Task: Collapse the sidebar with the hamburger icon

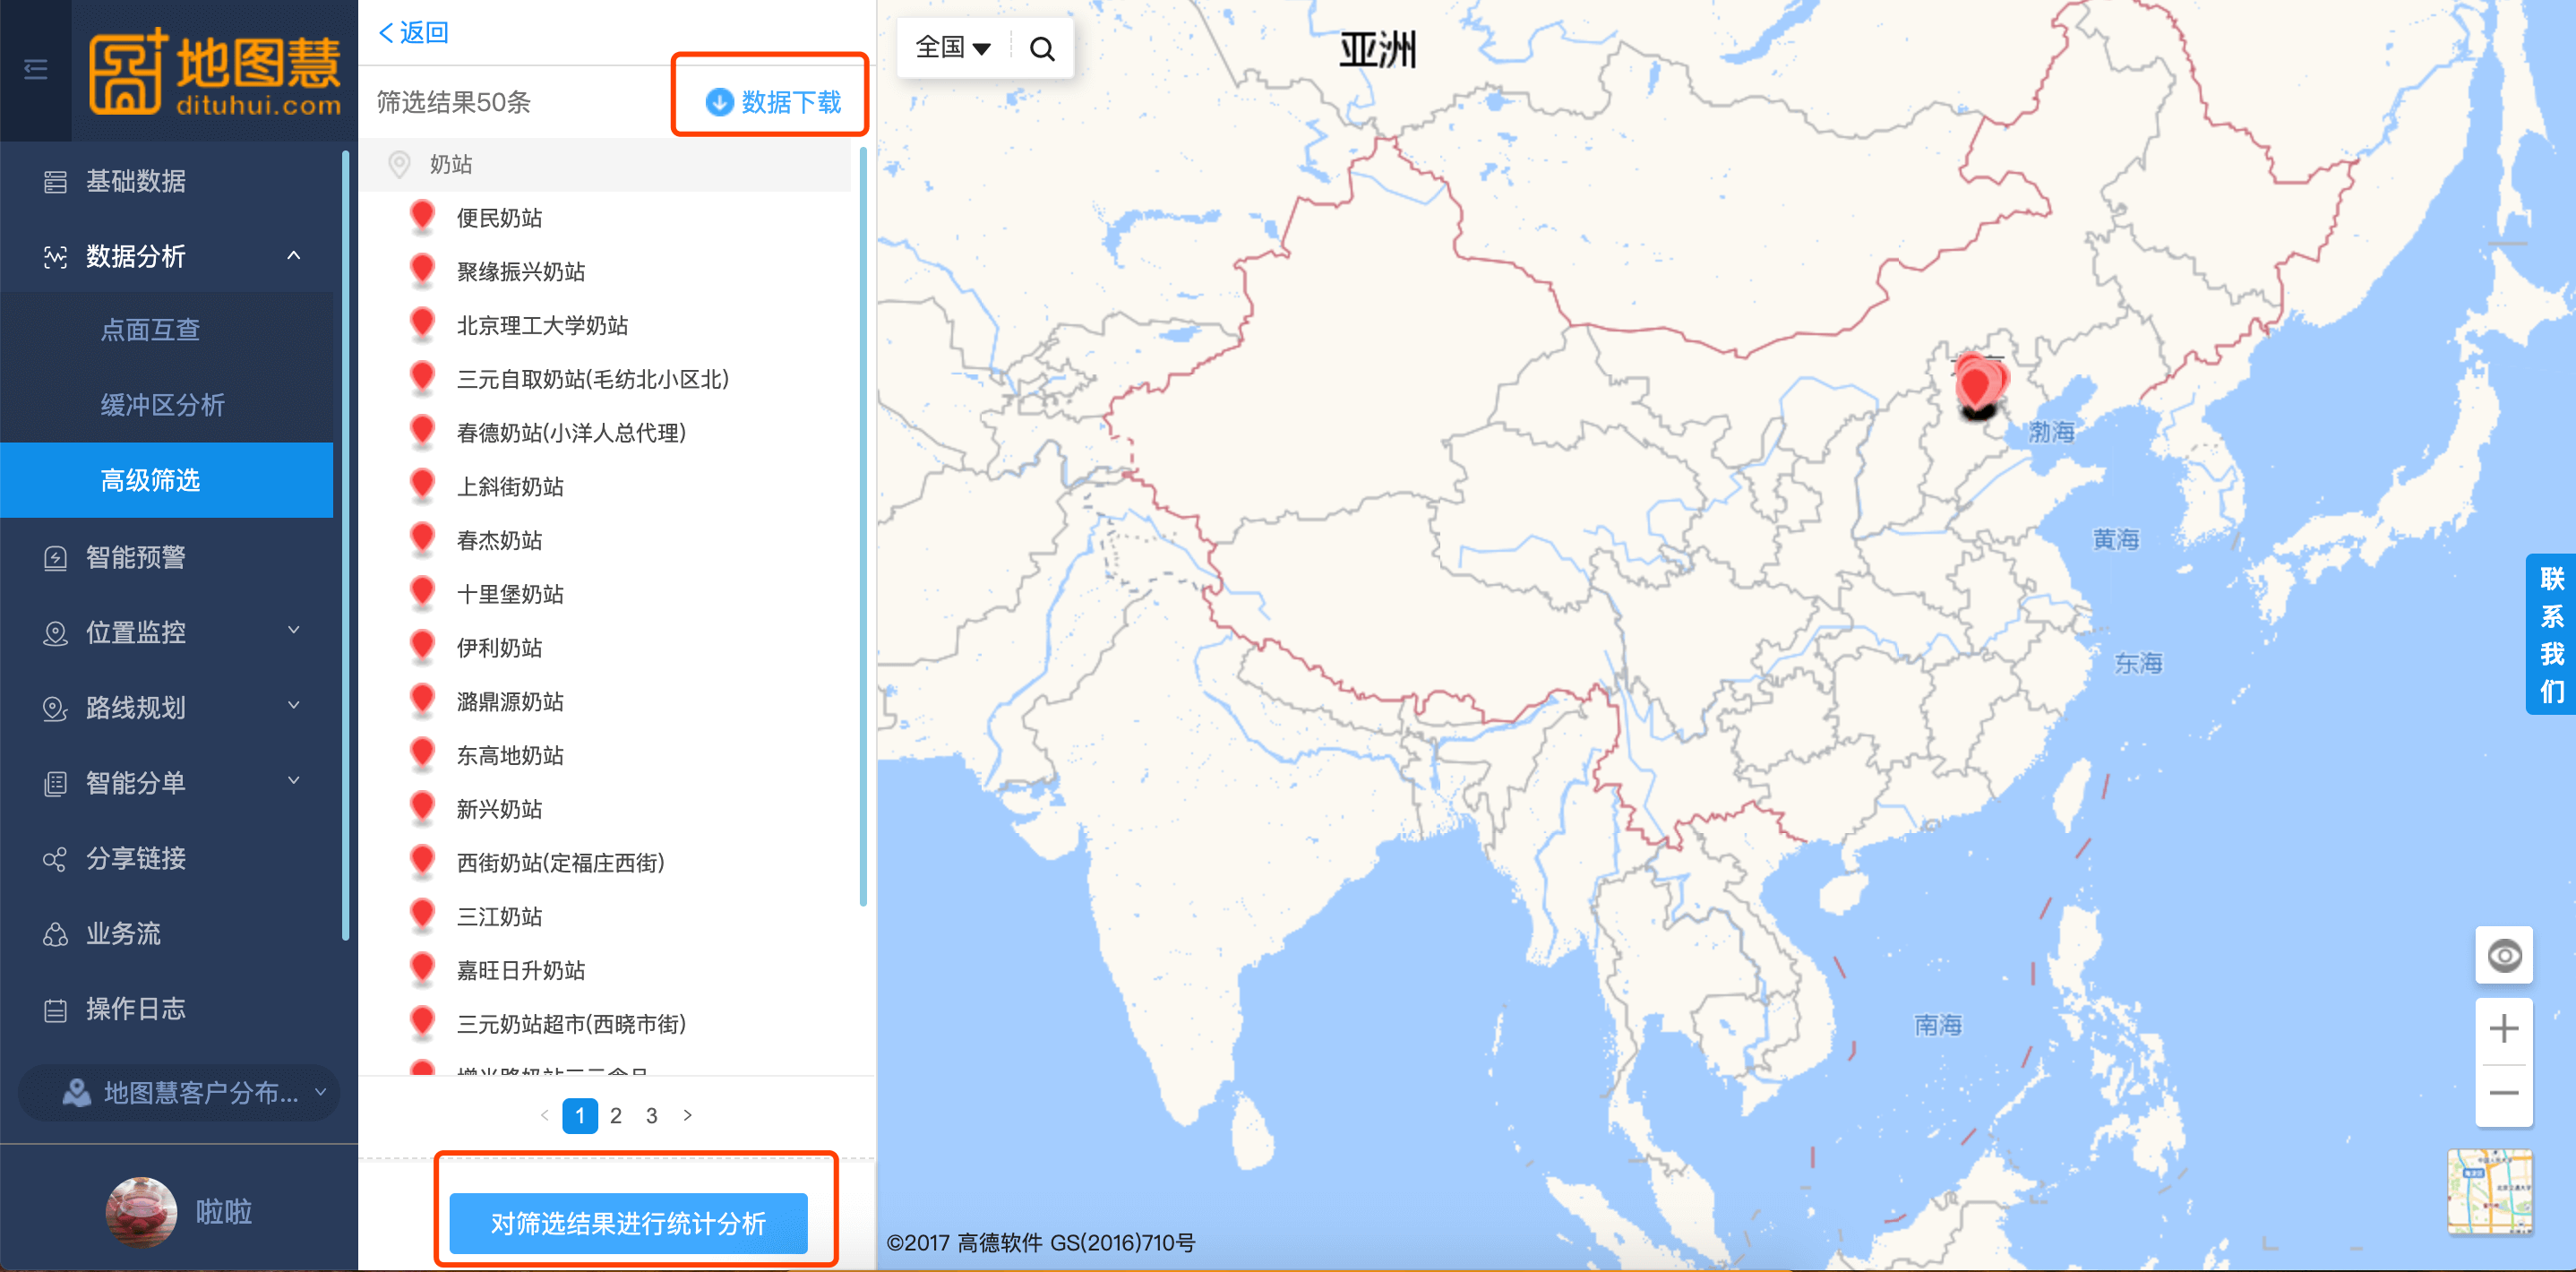Action: (36, 69)
